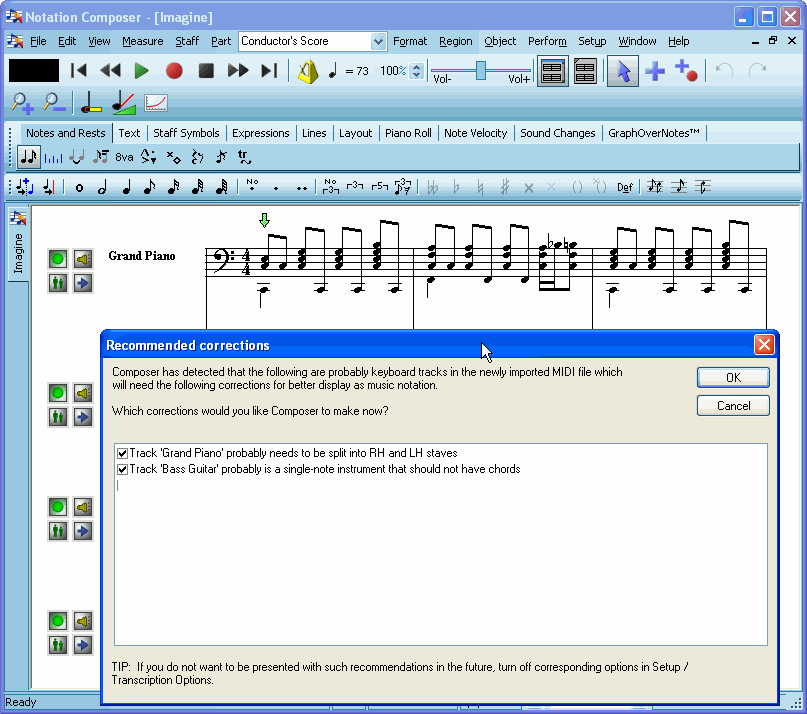
Task: Select the arrow pointer Select mode tool
Action: pyautogui.click(x=623, y=71)
